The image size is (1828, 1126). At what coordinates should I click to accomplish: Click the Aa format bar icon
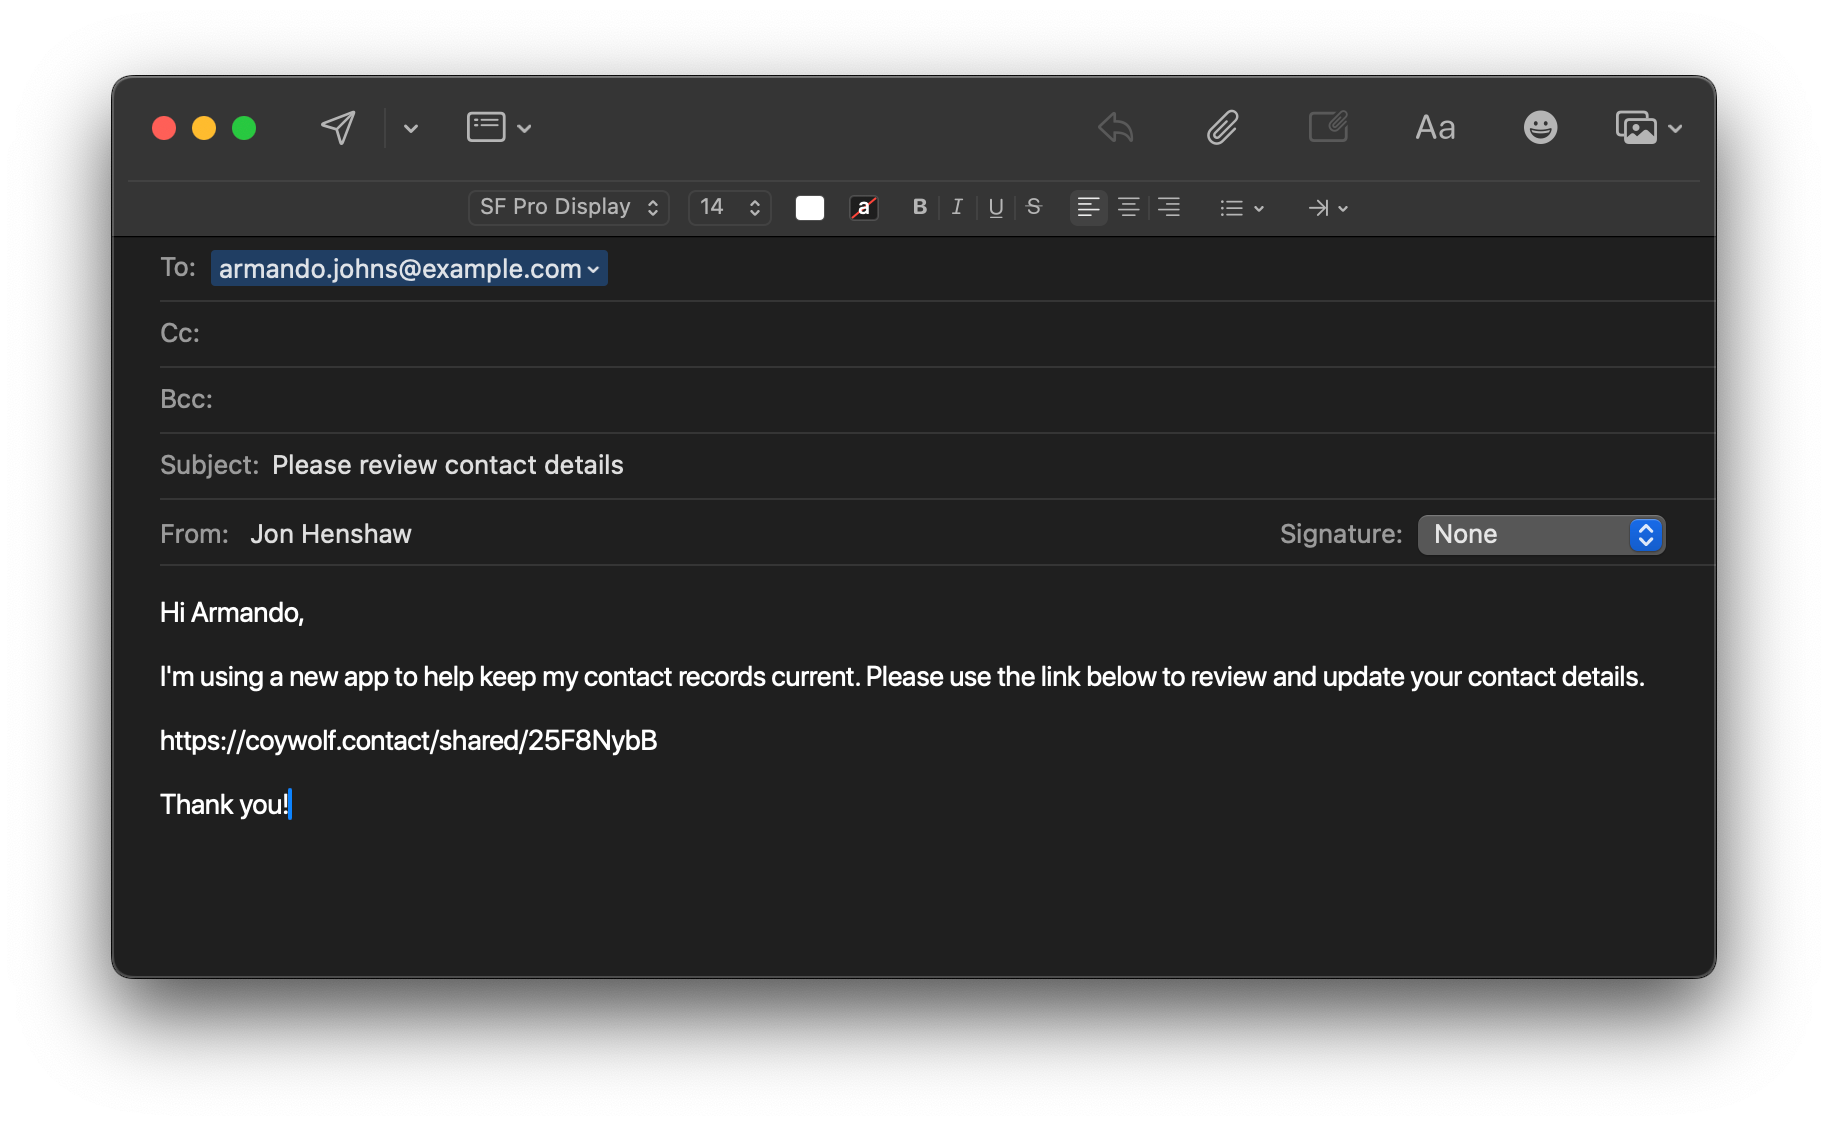pyautogui.click(x=1434, y=127)
